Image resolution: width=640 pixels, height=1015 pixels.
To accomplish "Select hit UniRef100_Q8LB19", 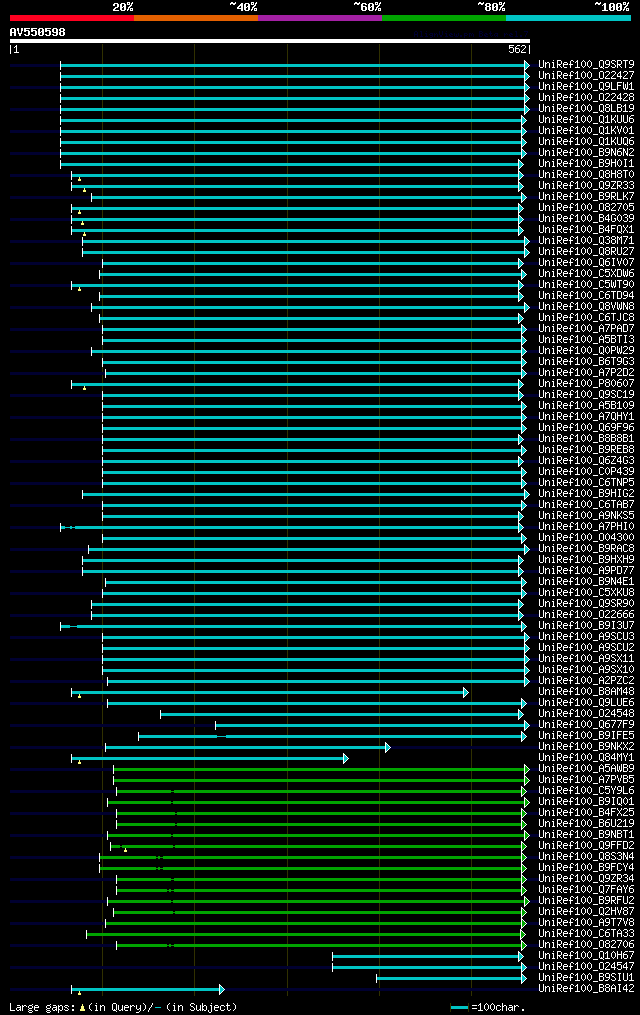I will [x=586, y=109].
